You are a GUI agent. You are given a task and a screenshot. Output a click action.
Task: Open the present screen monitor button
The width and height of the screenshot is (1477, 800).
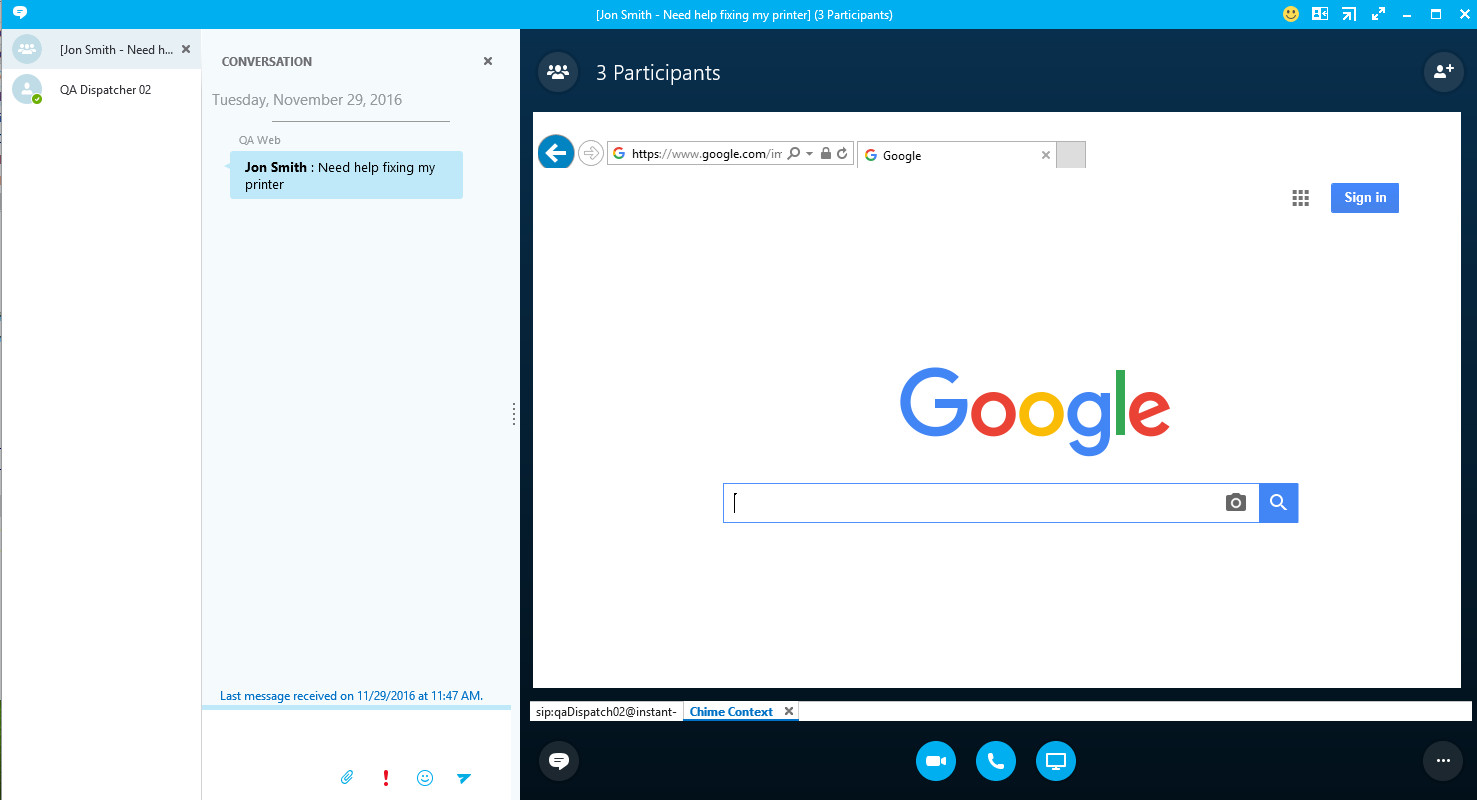click(x=1056, y=761)
